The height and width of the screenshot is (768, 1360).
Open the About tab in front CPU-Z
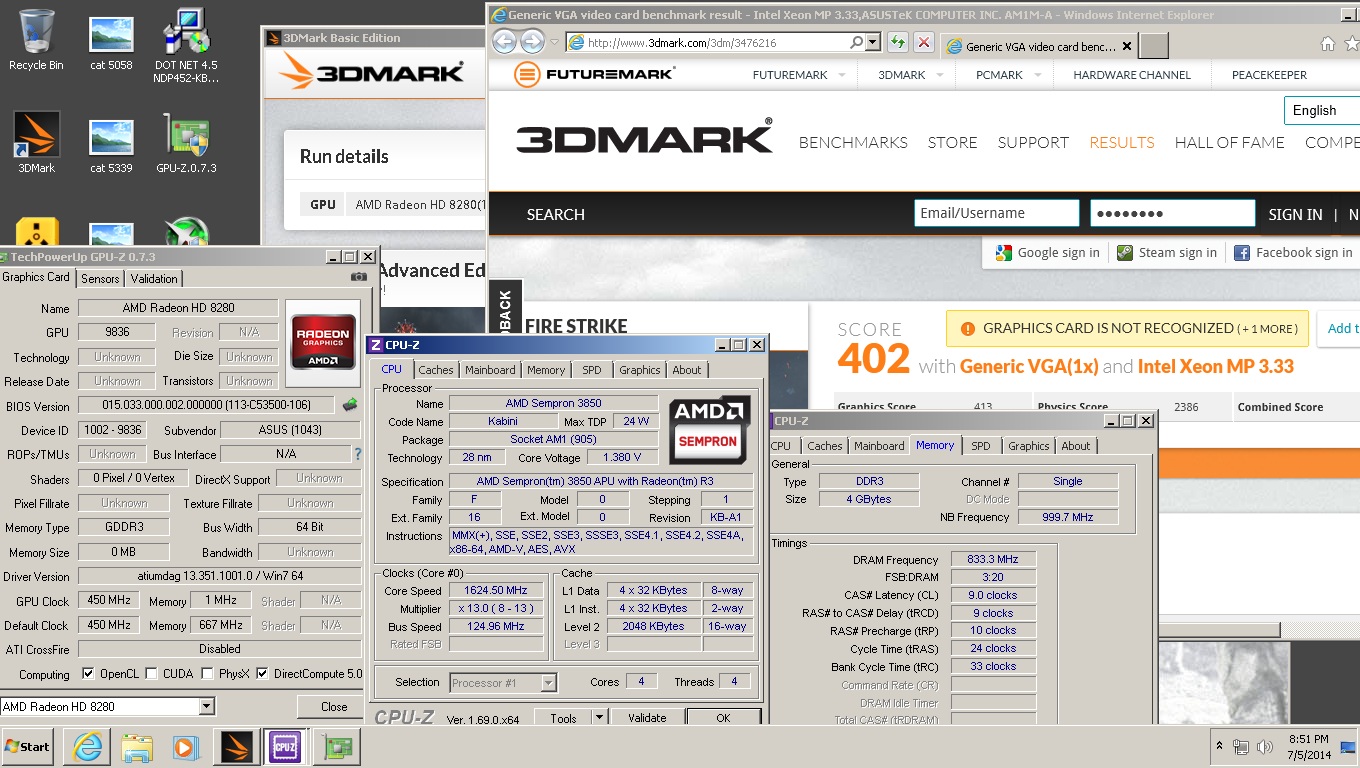click(687, 370)
